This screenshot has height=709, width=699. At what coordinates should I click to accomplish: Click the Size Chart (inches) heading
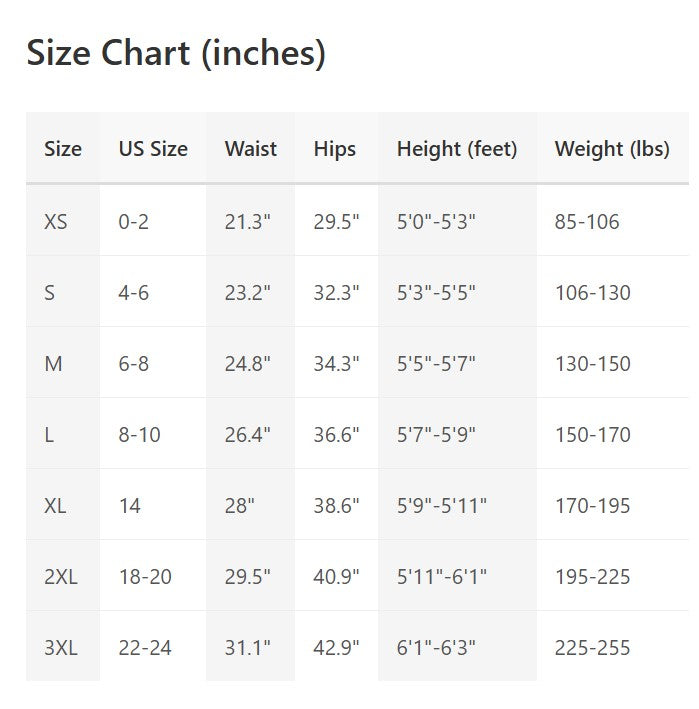click(x=176, y=53)
